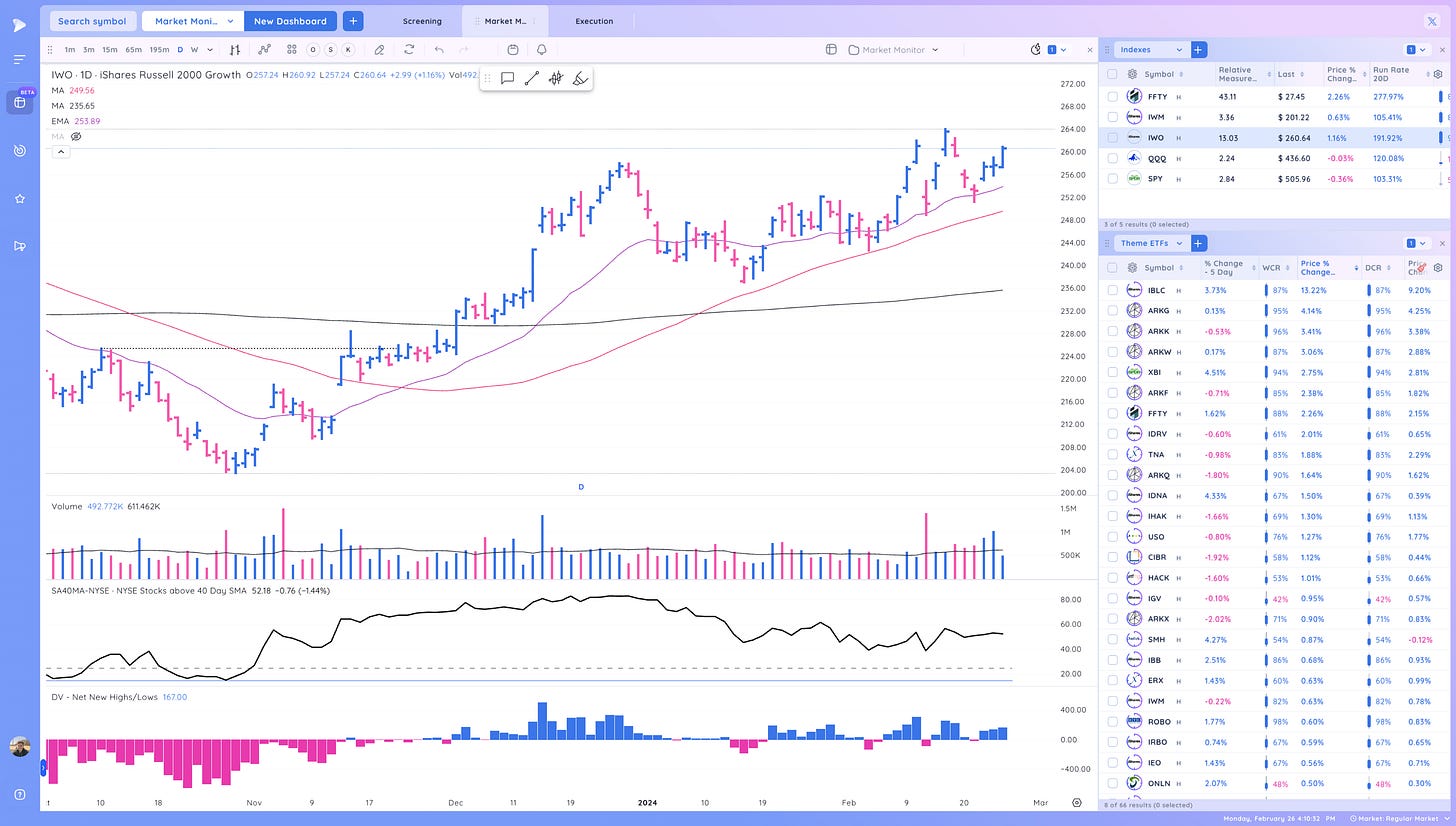The image size is (1456, 826).
Task: Check the select-all checkbox in Theme ETFs header
Action: click(1112, 268)
